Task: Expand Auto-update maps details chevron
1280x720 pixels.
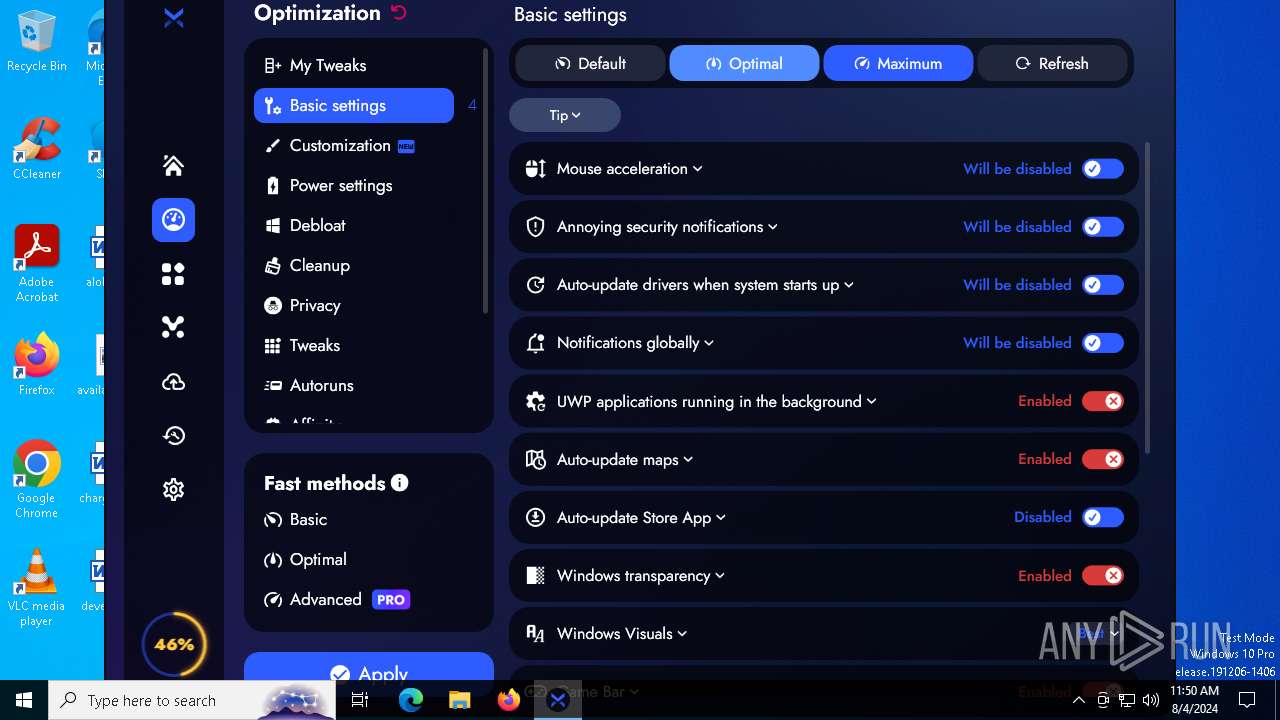Action: 688,459
